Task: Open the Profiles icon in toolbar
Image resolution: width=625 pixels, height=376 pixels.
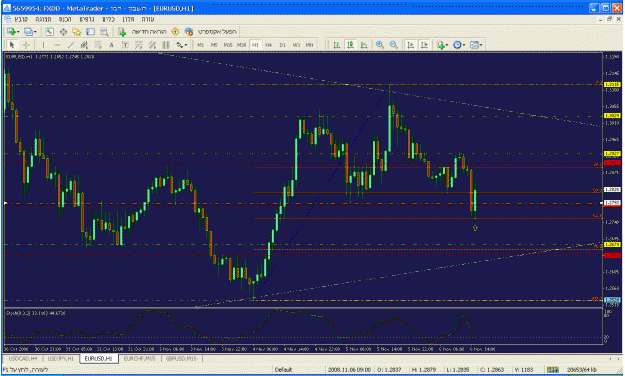Action: (28, 31)
